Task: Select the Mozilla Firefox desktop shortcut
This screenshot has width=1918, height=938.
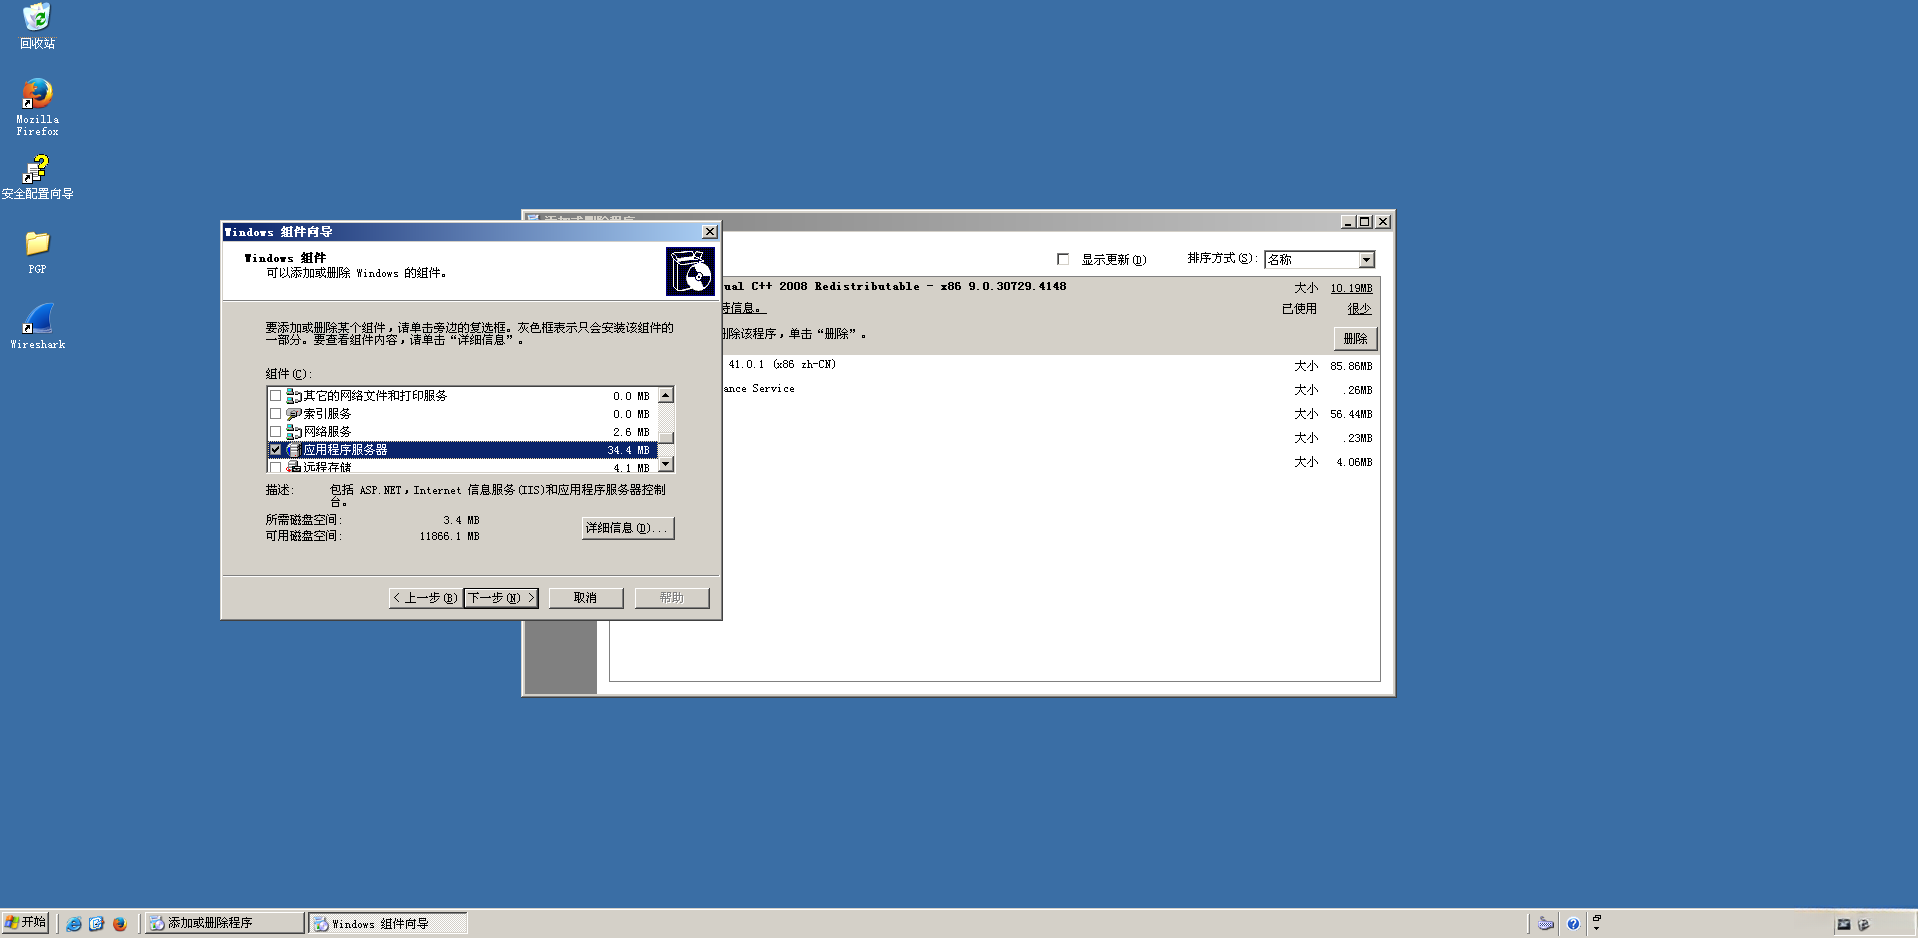Action: pos(37,107)
